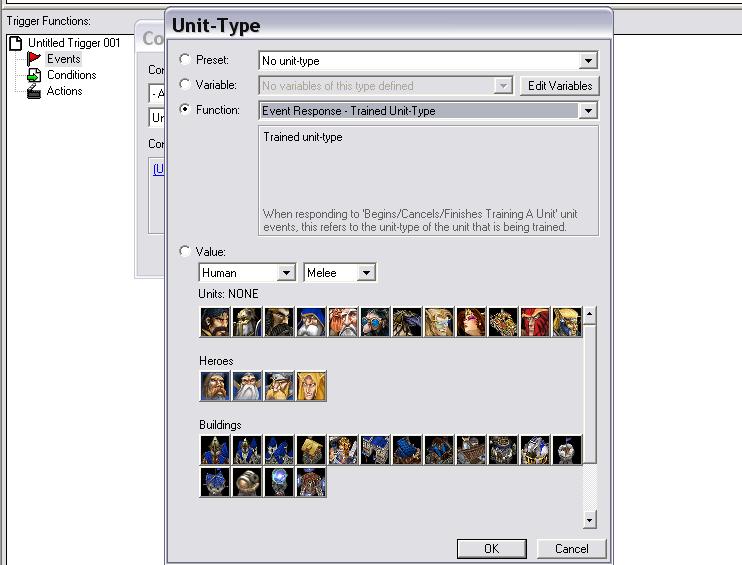Open the 'No unit-type' preset dropdown
The image size is (742, 565).
(x=428, y=61)
